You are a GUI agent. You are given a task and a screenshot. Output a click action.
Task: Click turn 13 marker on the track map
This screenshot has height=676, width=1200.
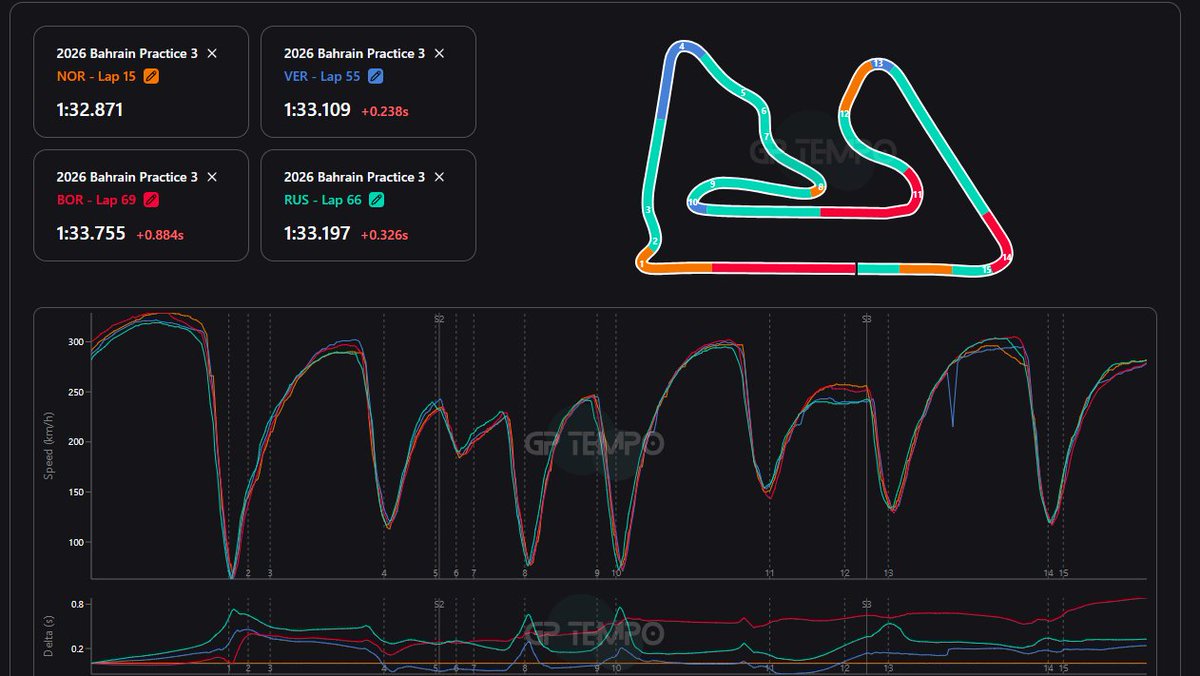click(877, 63)
